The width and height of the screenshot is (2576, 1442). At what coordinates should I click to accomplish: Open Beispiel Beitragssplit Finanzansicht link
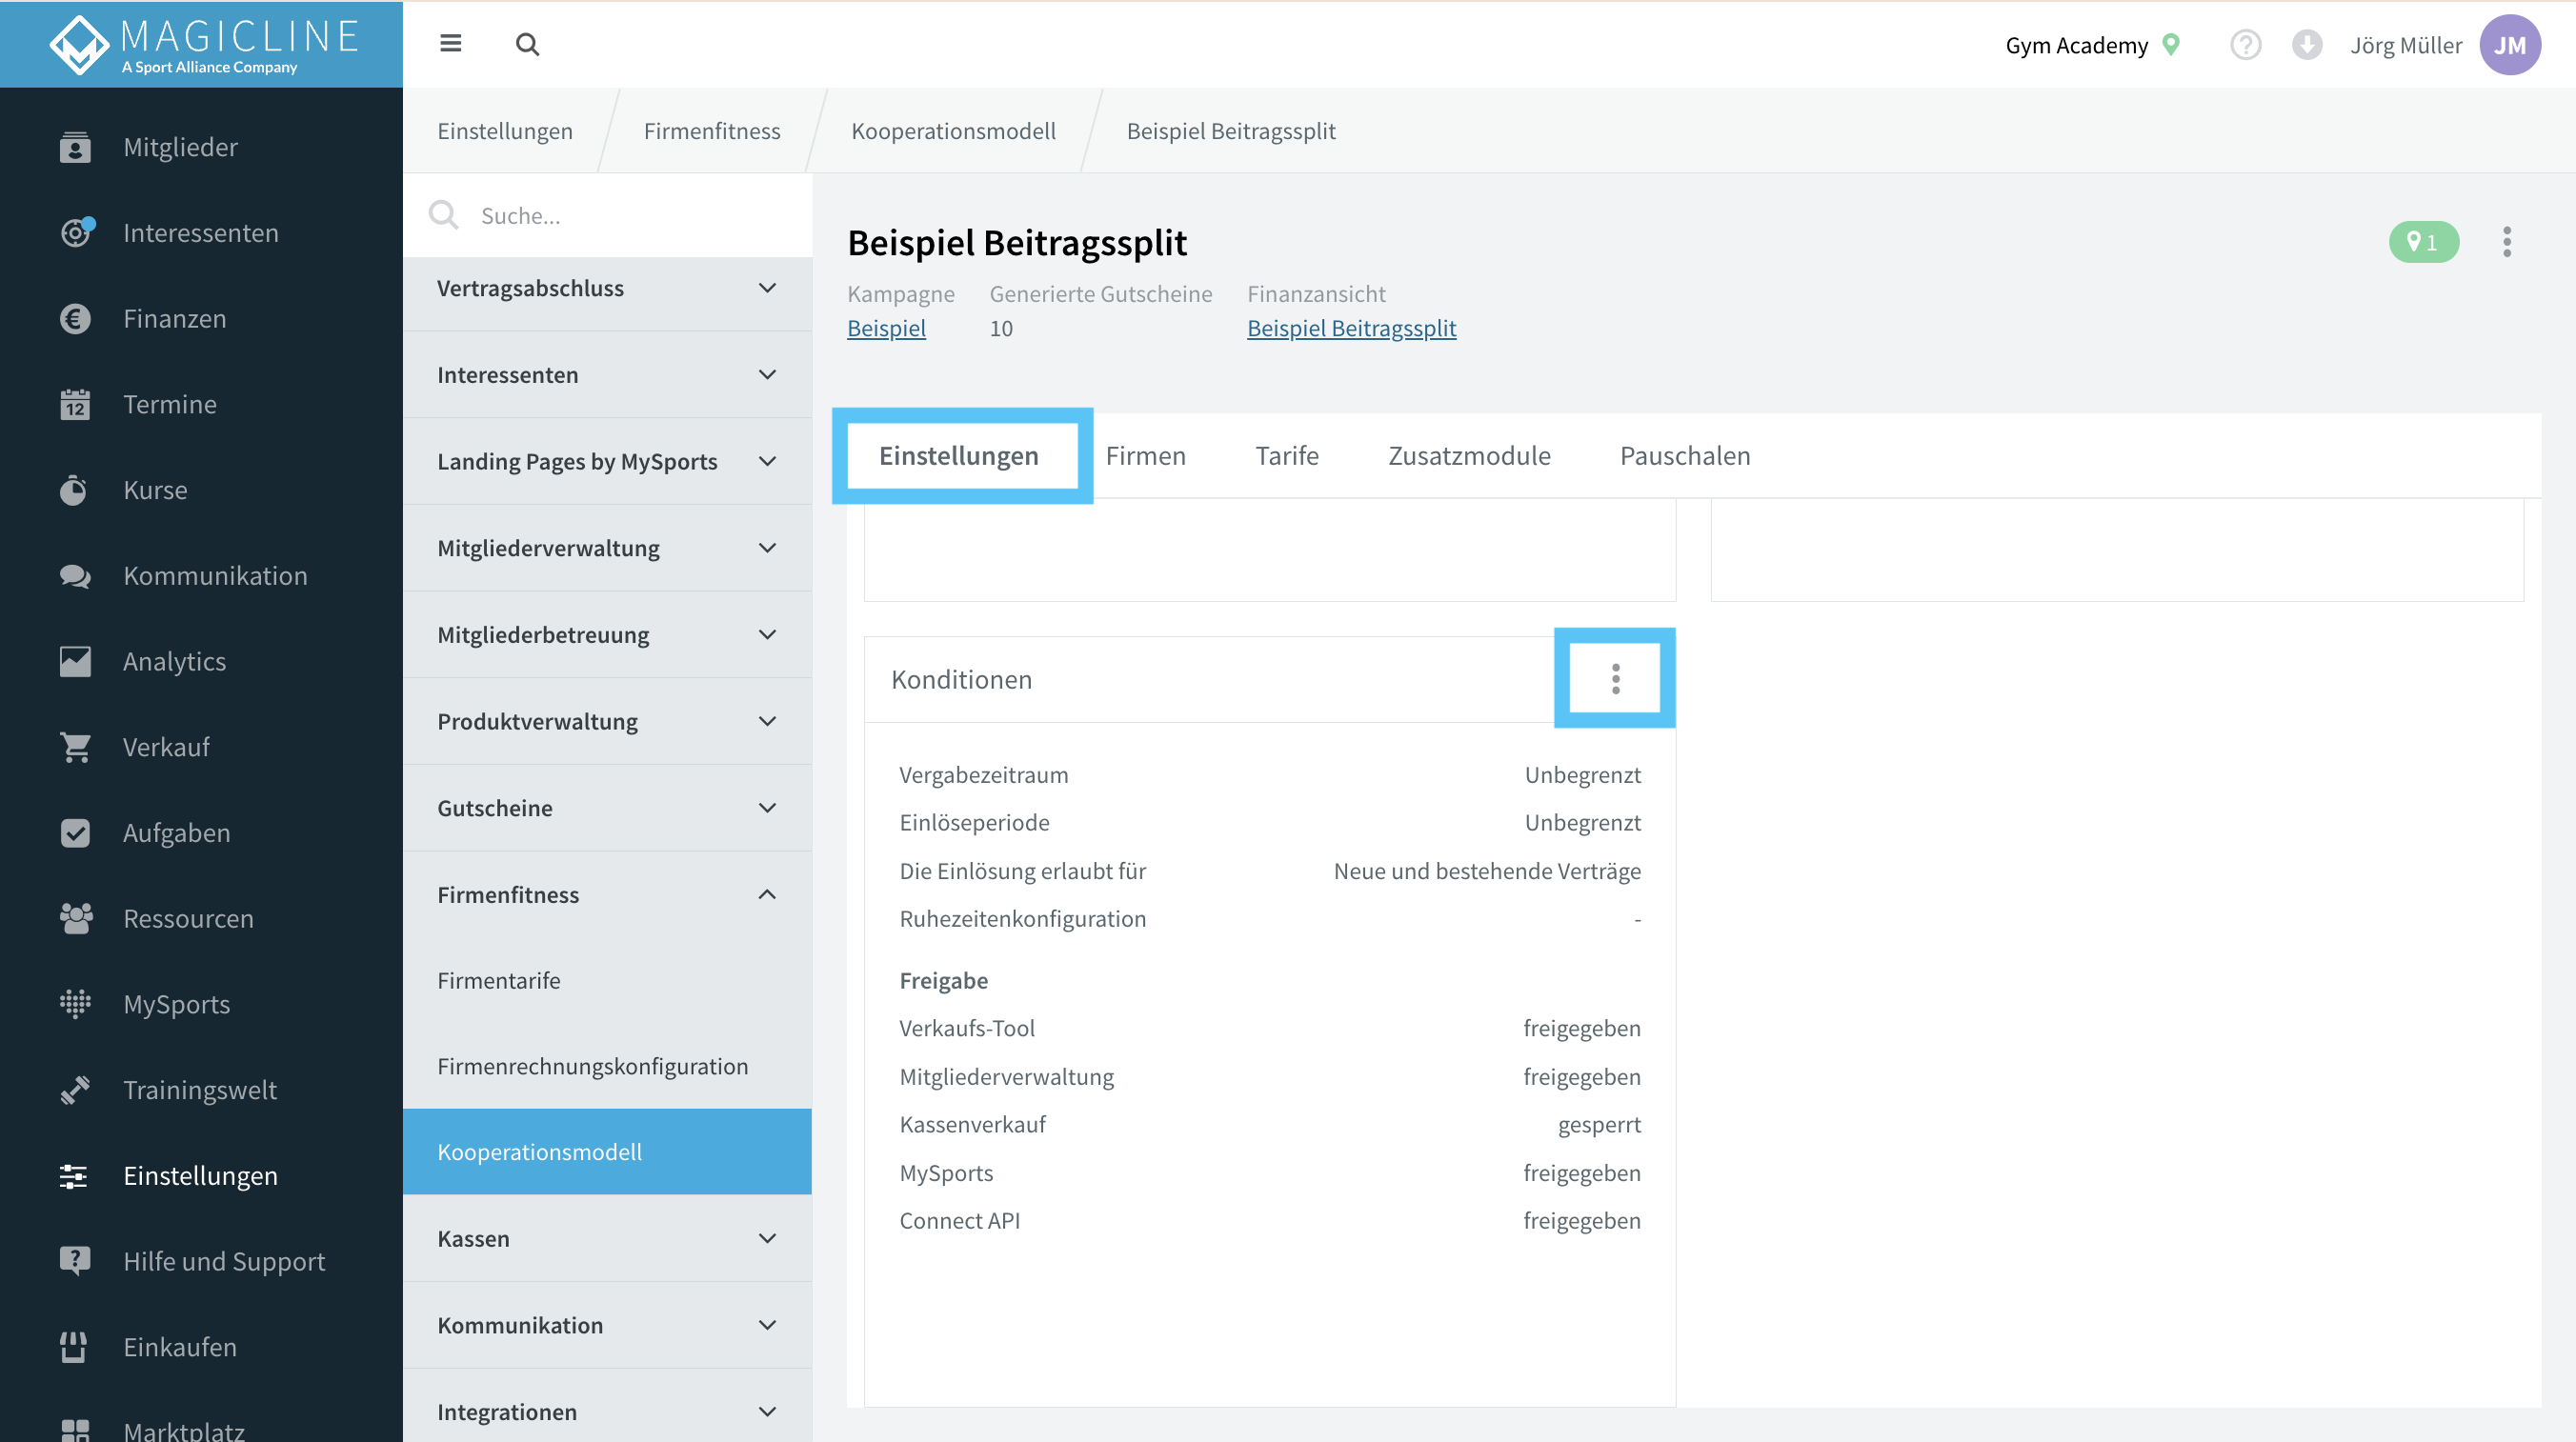pyautogui.click(x=1351, y=328)
